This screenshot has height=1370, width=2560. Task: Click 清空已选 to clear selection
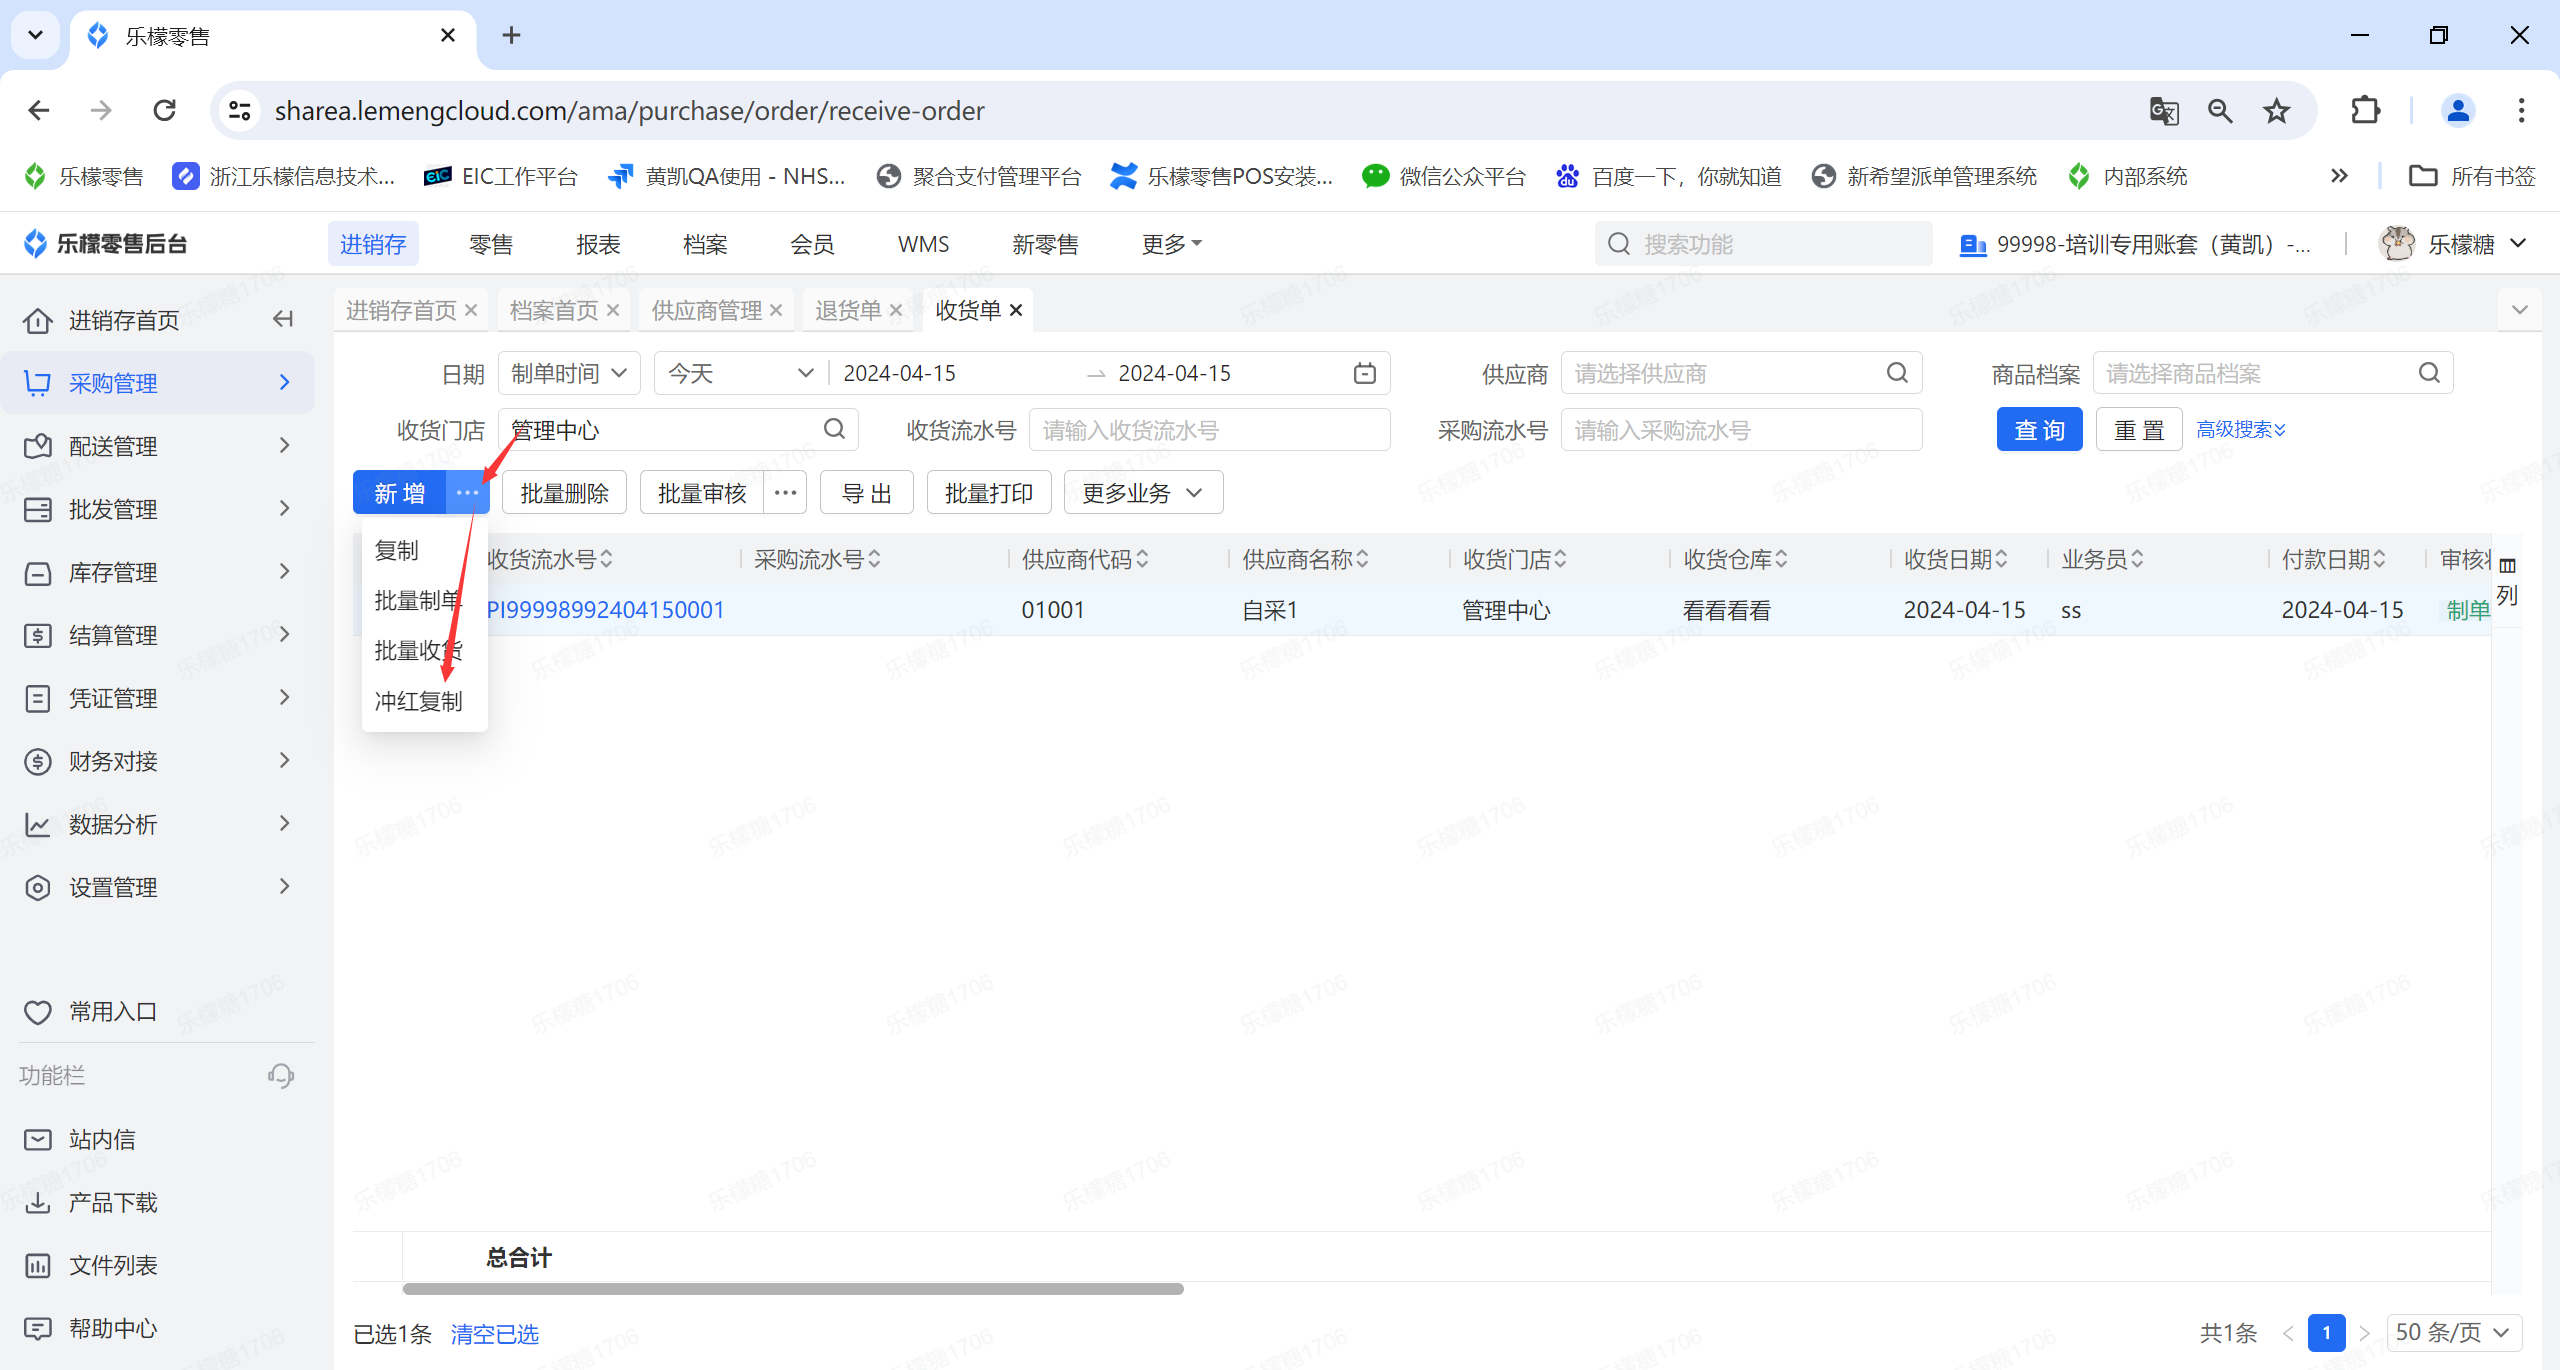[494, 1334]
